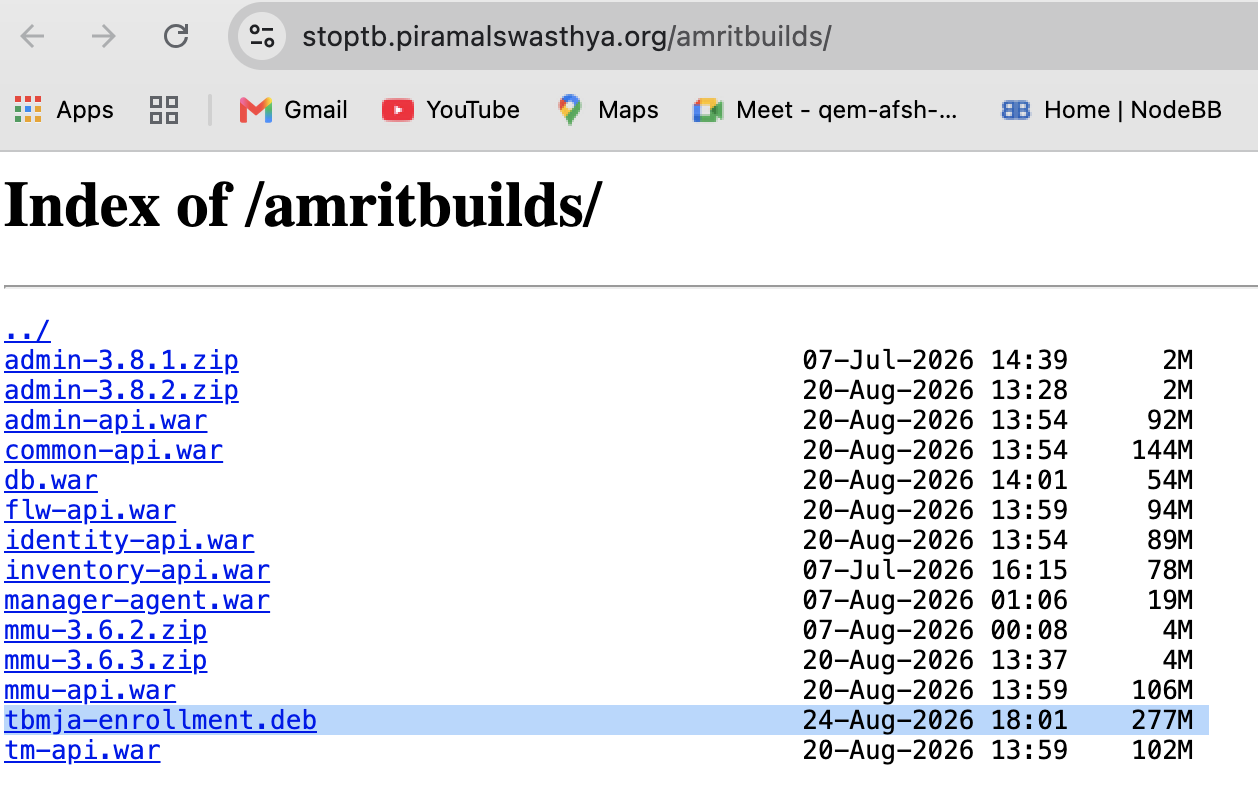Screen dimensions: 1258x788
Task: Open Gmail bookmark
Action: [x=294, y=109]
